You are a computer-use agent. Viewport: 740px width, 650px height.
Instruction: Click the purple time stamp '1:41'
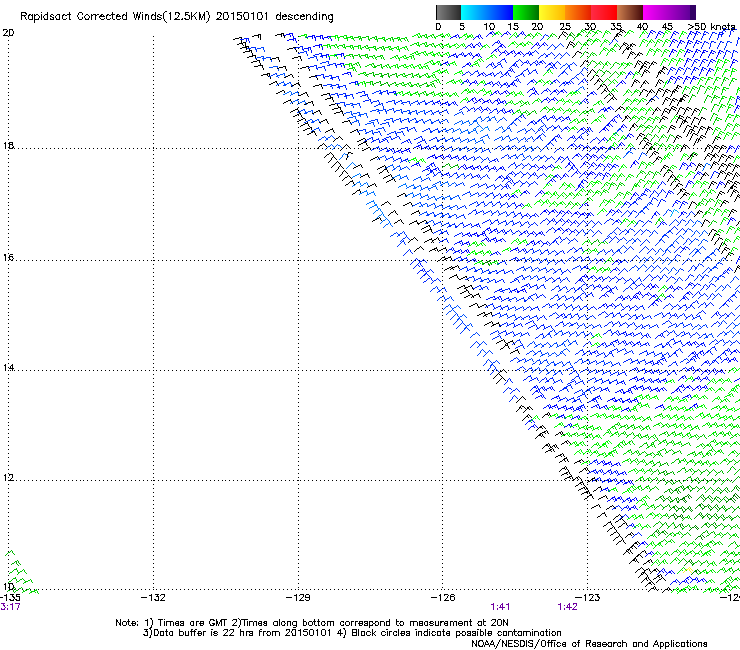point(500,607)
